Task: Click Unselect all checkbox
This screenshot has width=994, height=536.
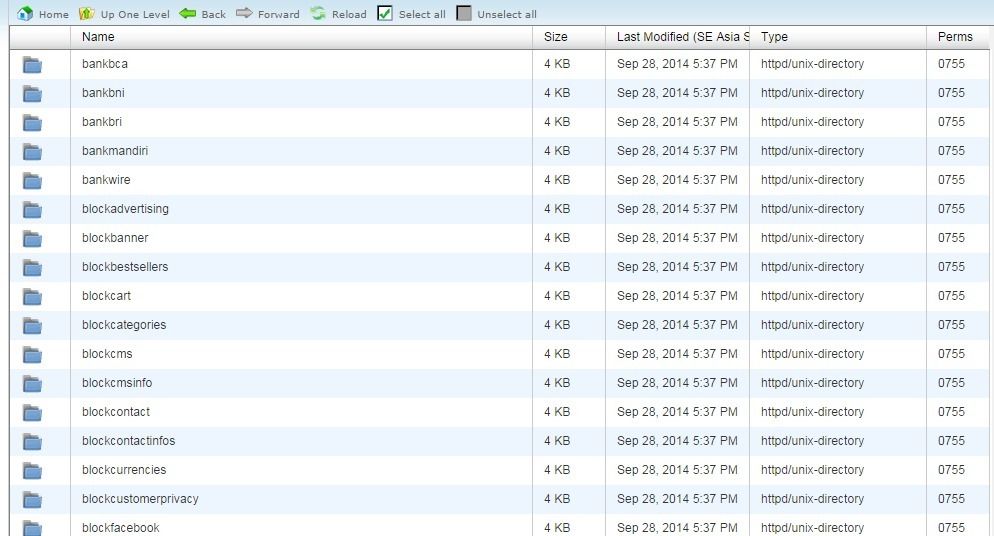Action: pyautogui.click(x=464, y=14)
